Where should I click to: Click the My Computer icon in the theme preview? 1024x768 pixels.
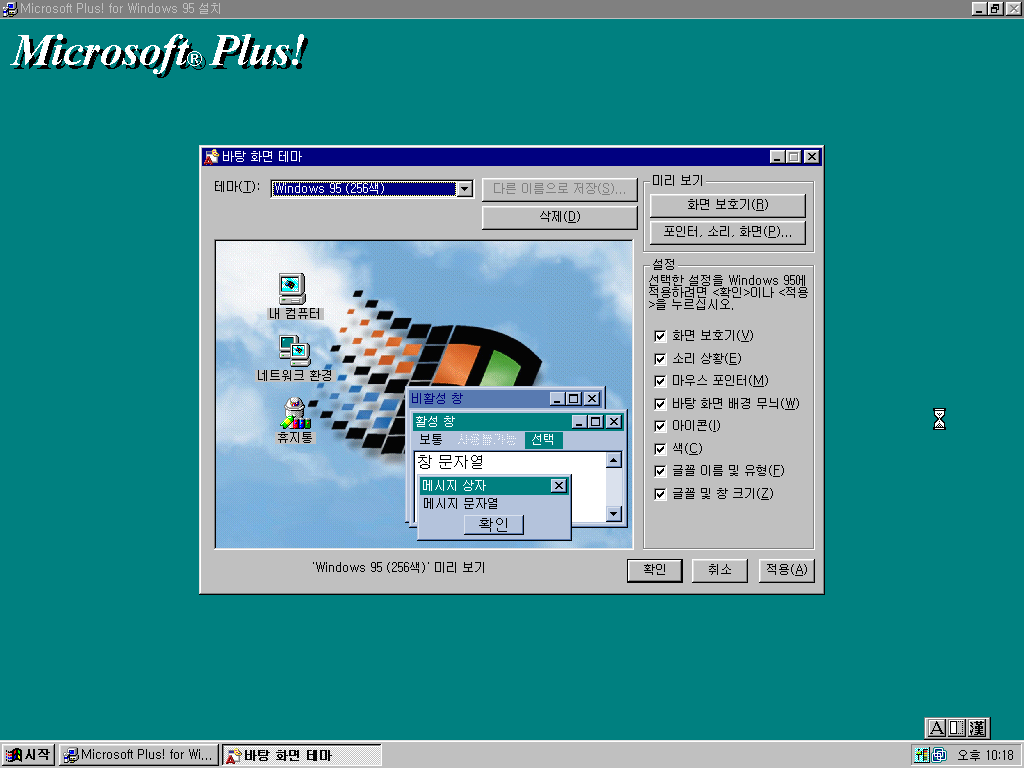tap(292, 289)
